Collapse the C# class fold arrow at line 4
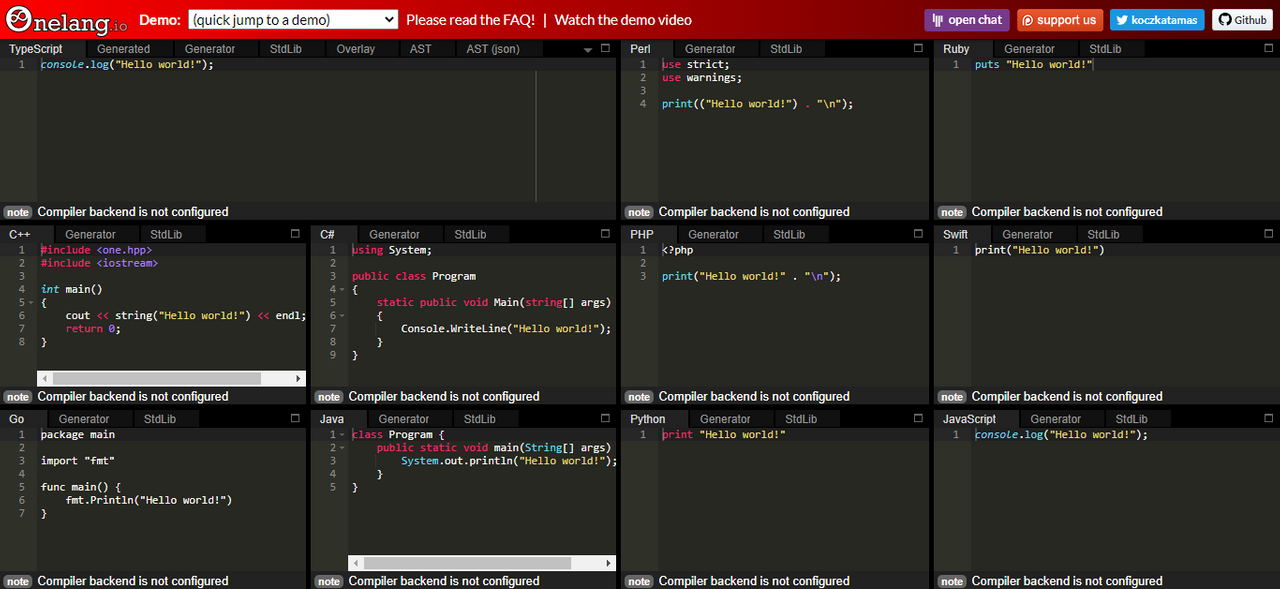This screenshot has height=589, width=1280. (x=343, y=289)
